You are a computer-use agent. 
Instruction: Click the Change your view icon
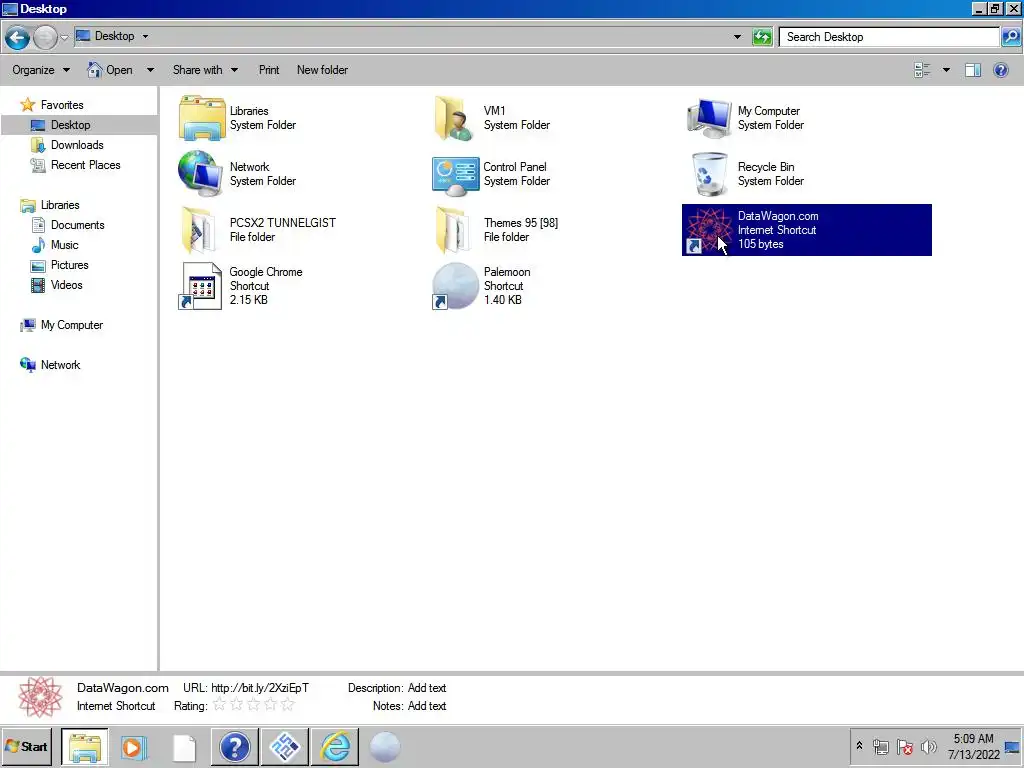point(922,70)
